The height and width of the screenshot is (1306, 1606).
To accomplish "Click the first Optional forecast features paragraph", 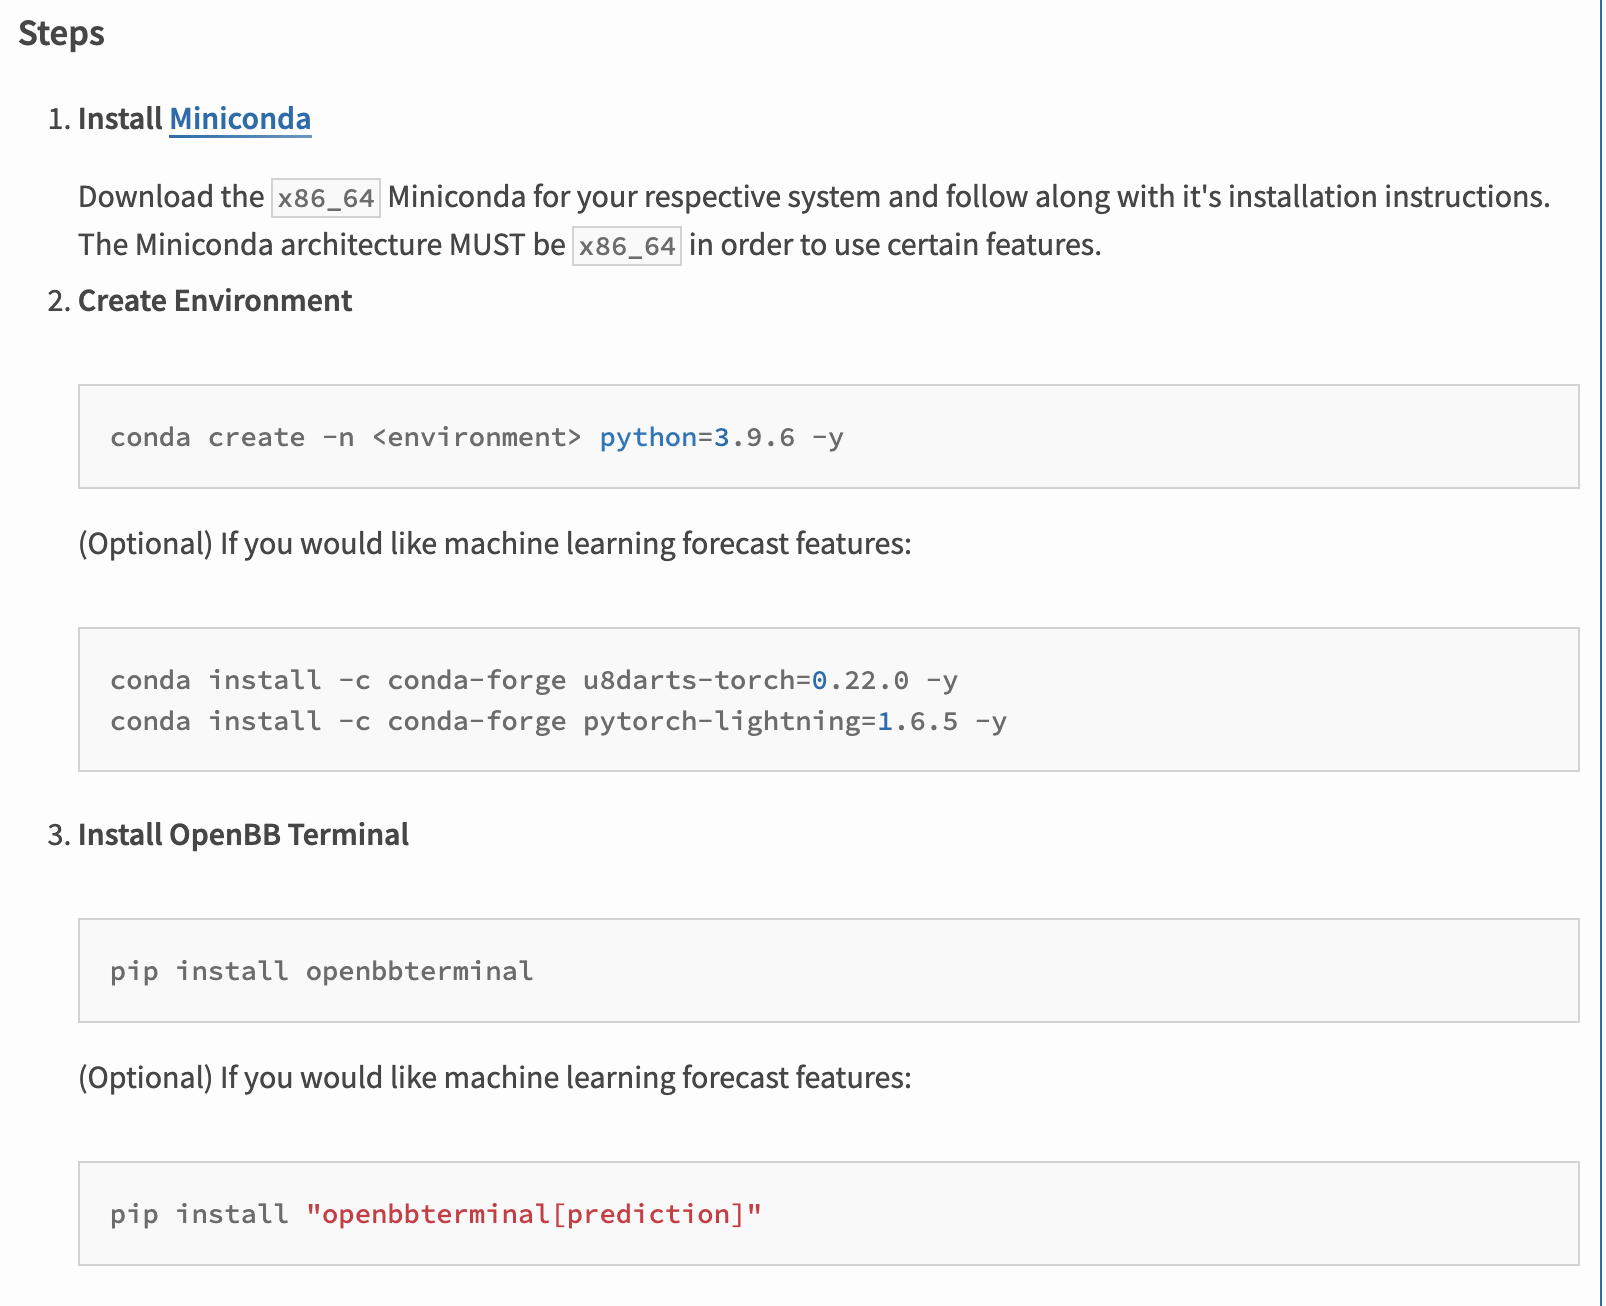I will [x=494, y=543].
